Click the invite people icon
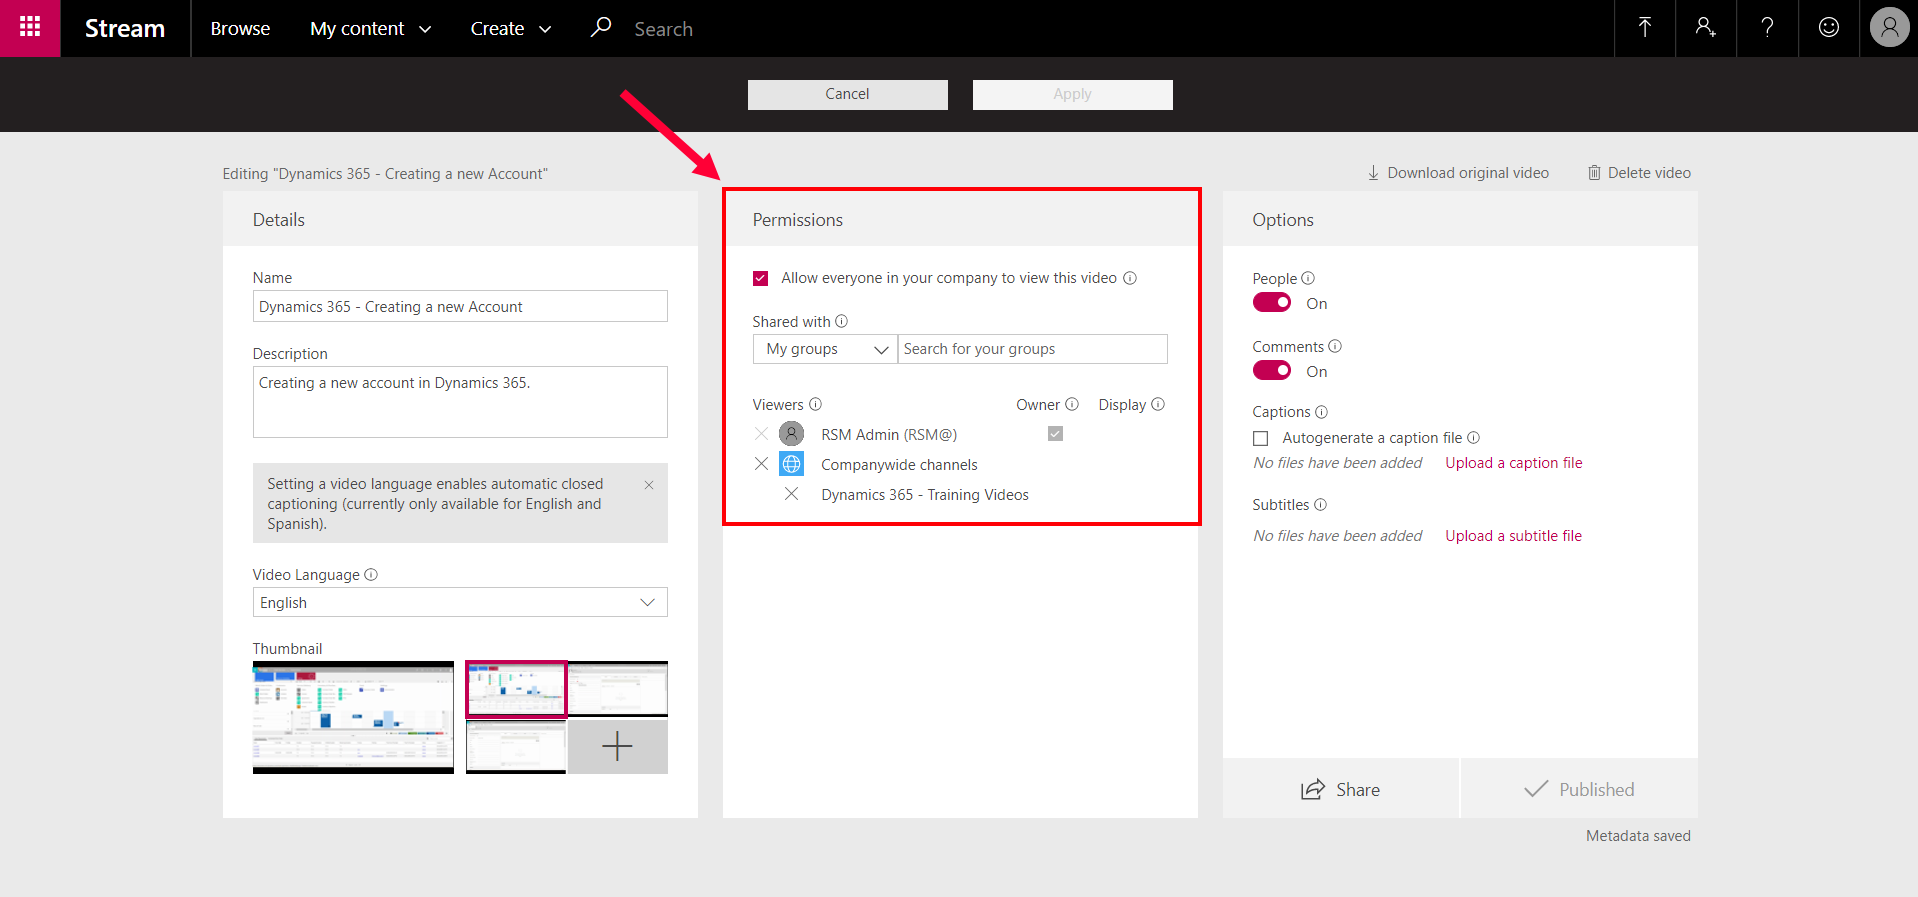The height and width of the screenshot is (897, 1918). point(1705,28)
